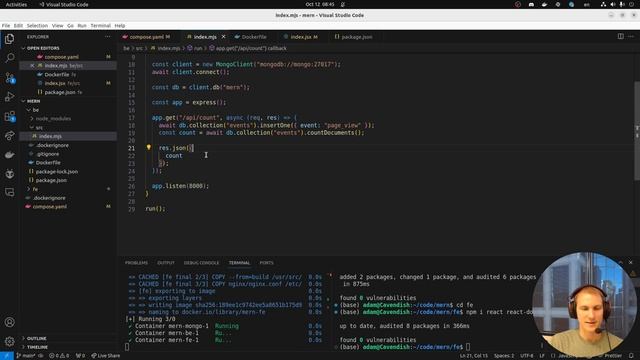640x360 pixels.
Task: Open notifications bell in status bar
Action: click(631, 356)
